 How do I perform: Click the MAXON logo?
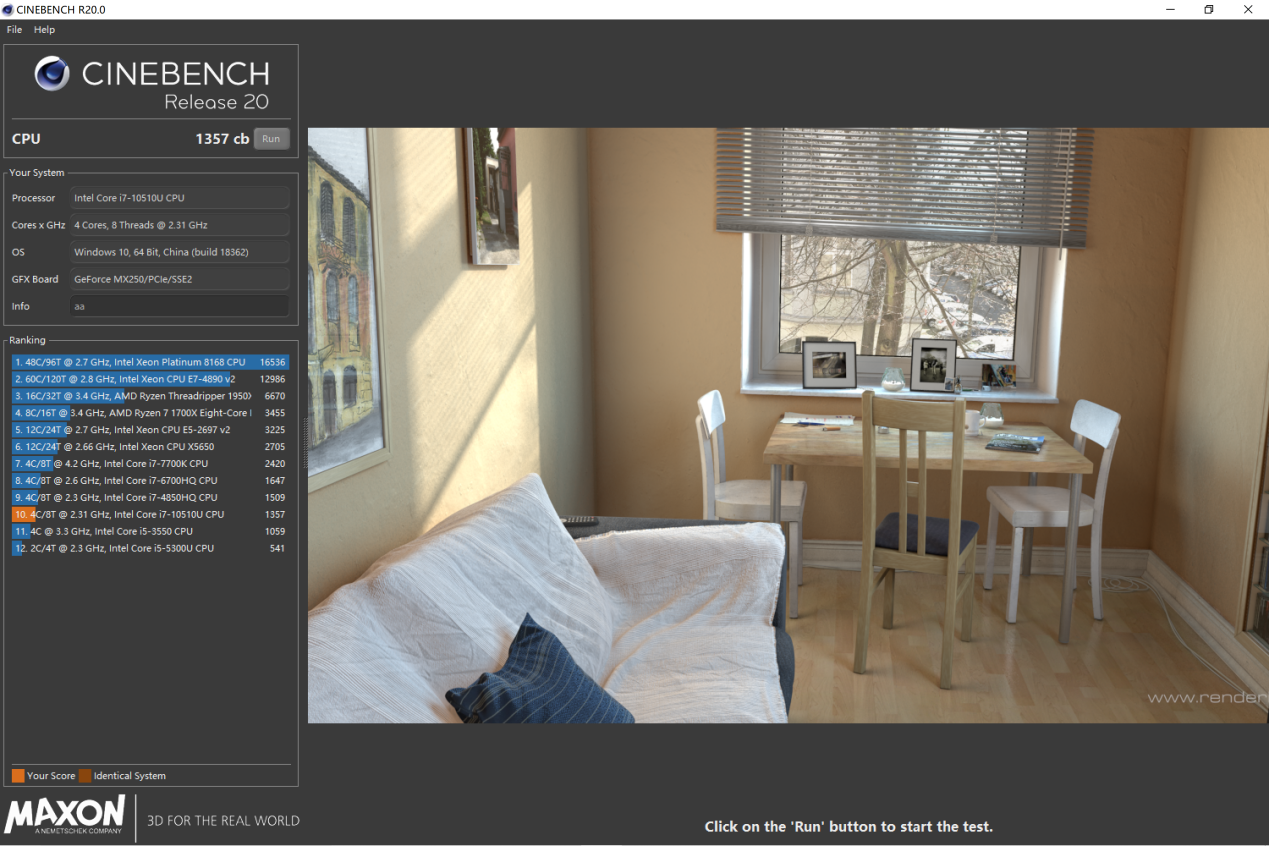click(x=65, y=815)
